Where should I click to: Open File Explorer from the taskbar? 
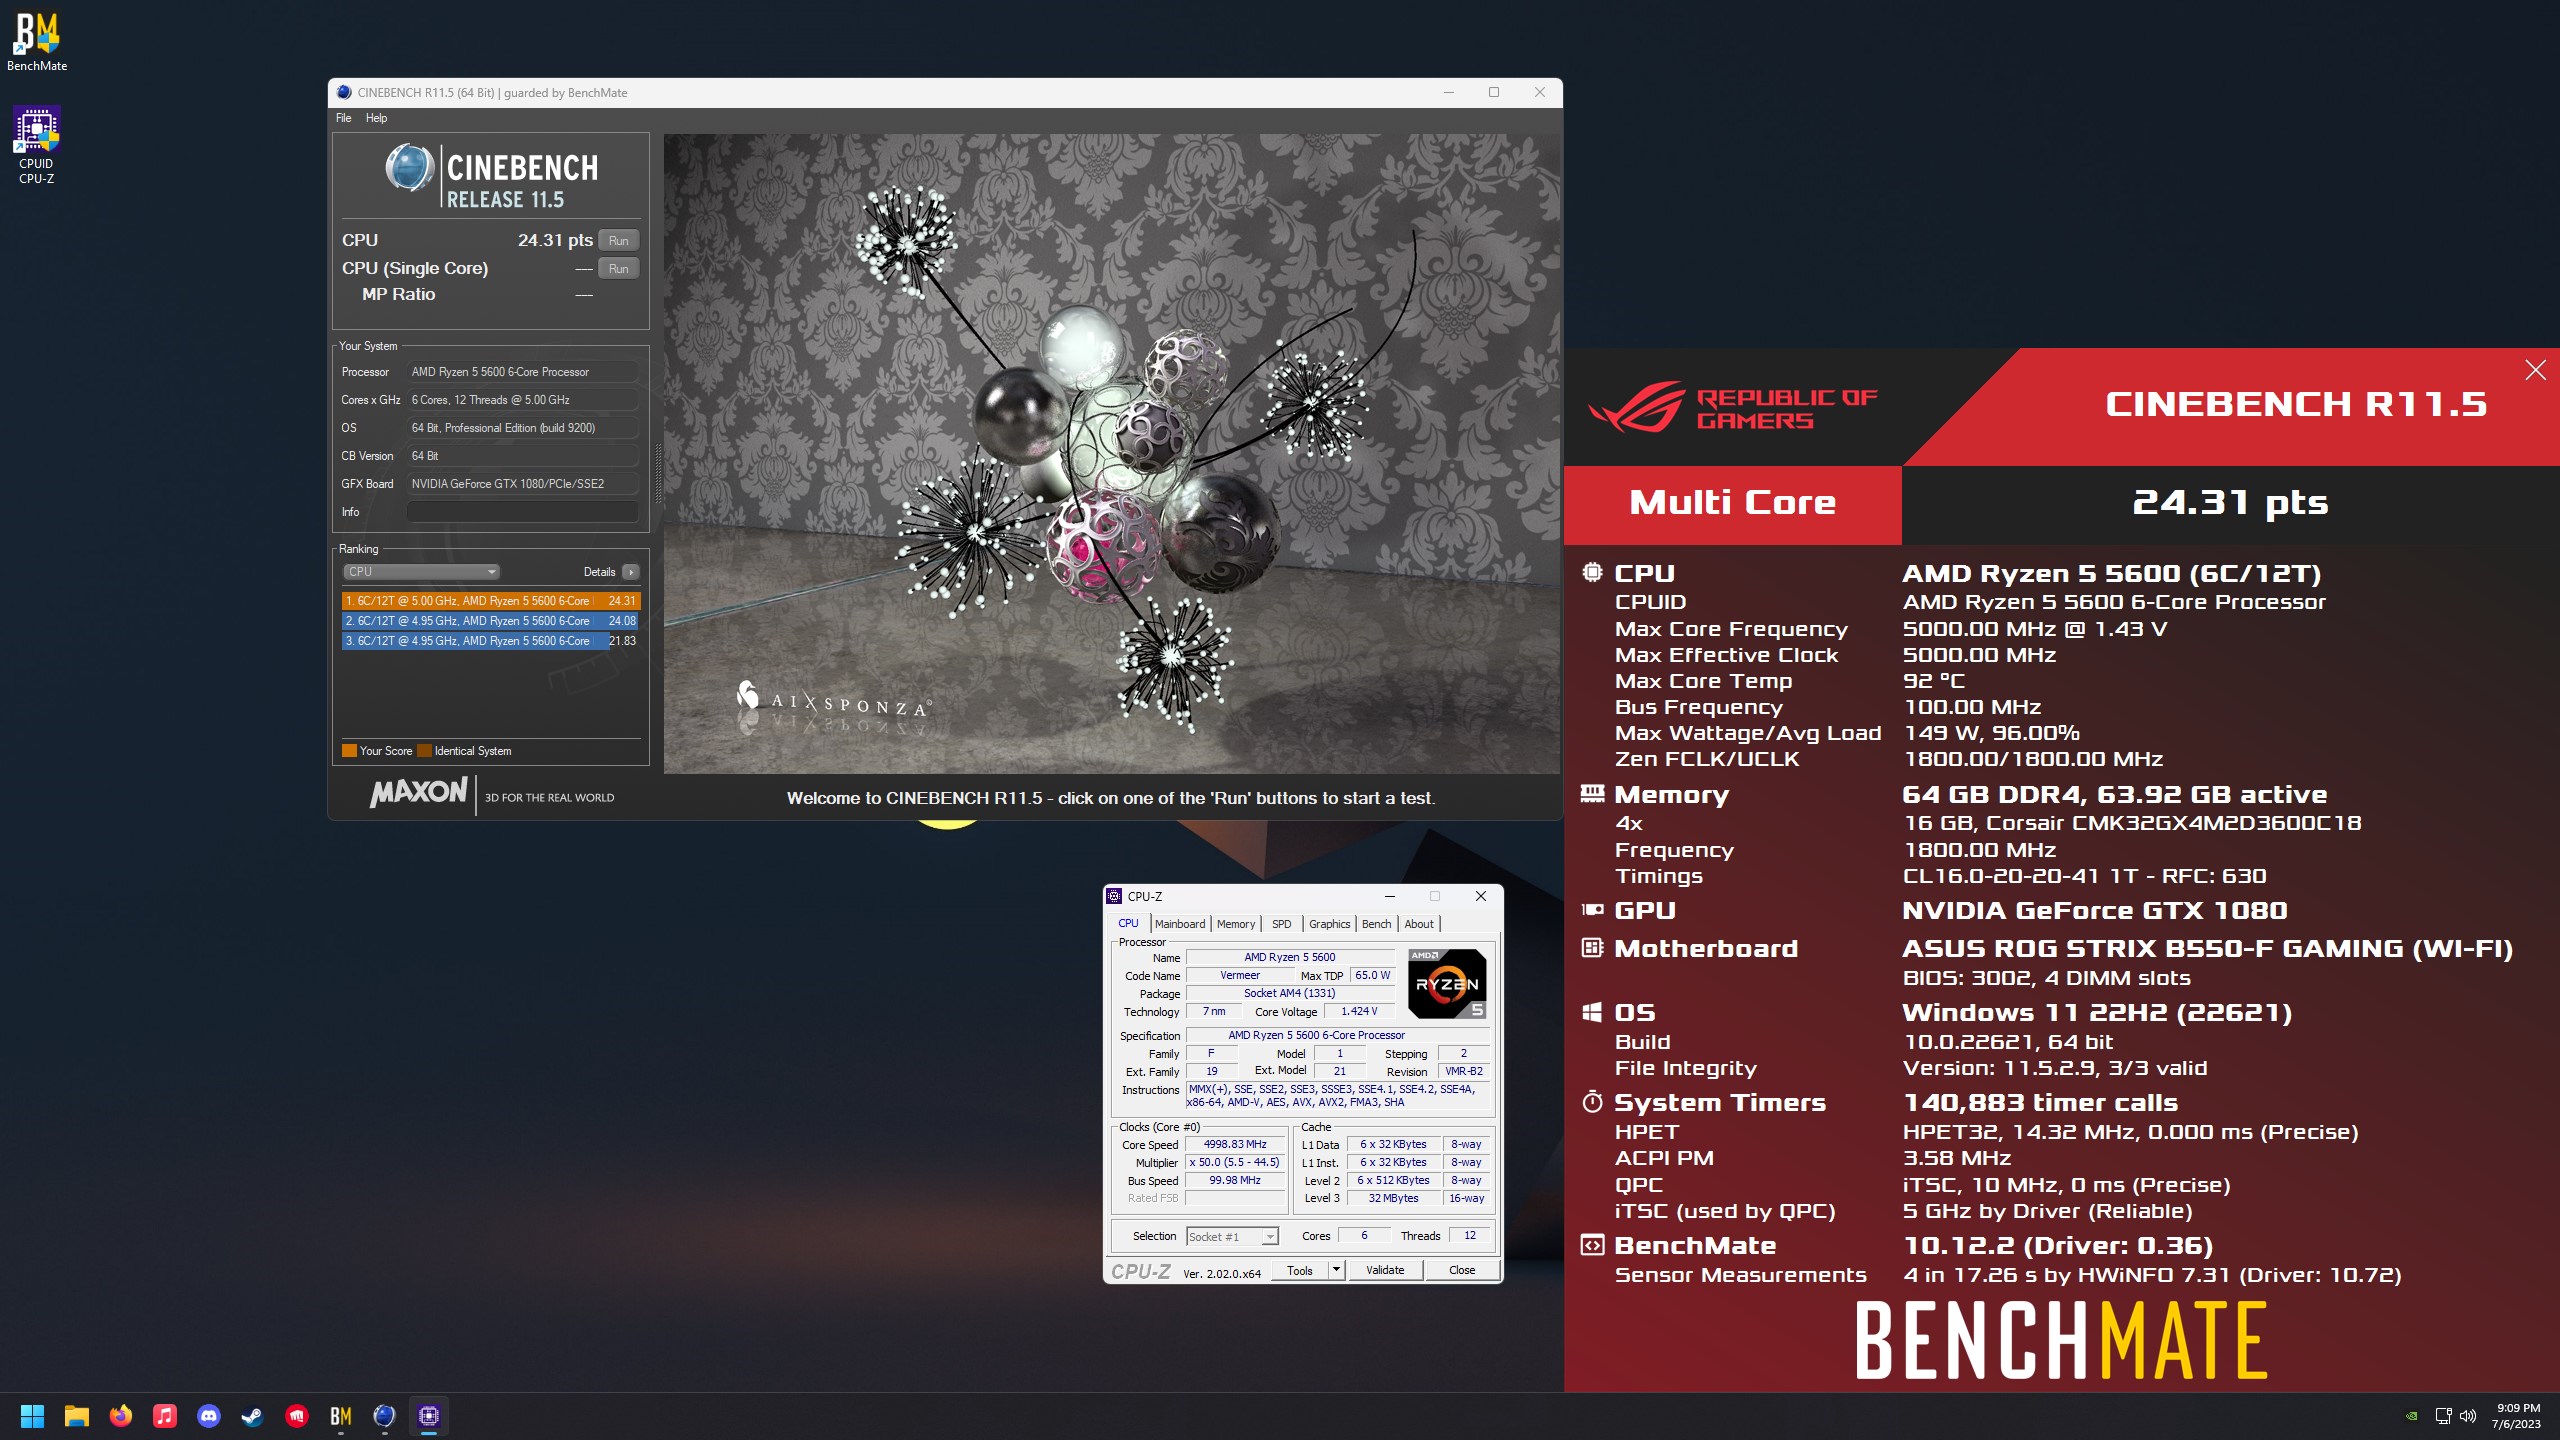(x=77, y=1416)
